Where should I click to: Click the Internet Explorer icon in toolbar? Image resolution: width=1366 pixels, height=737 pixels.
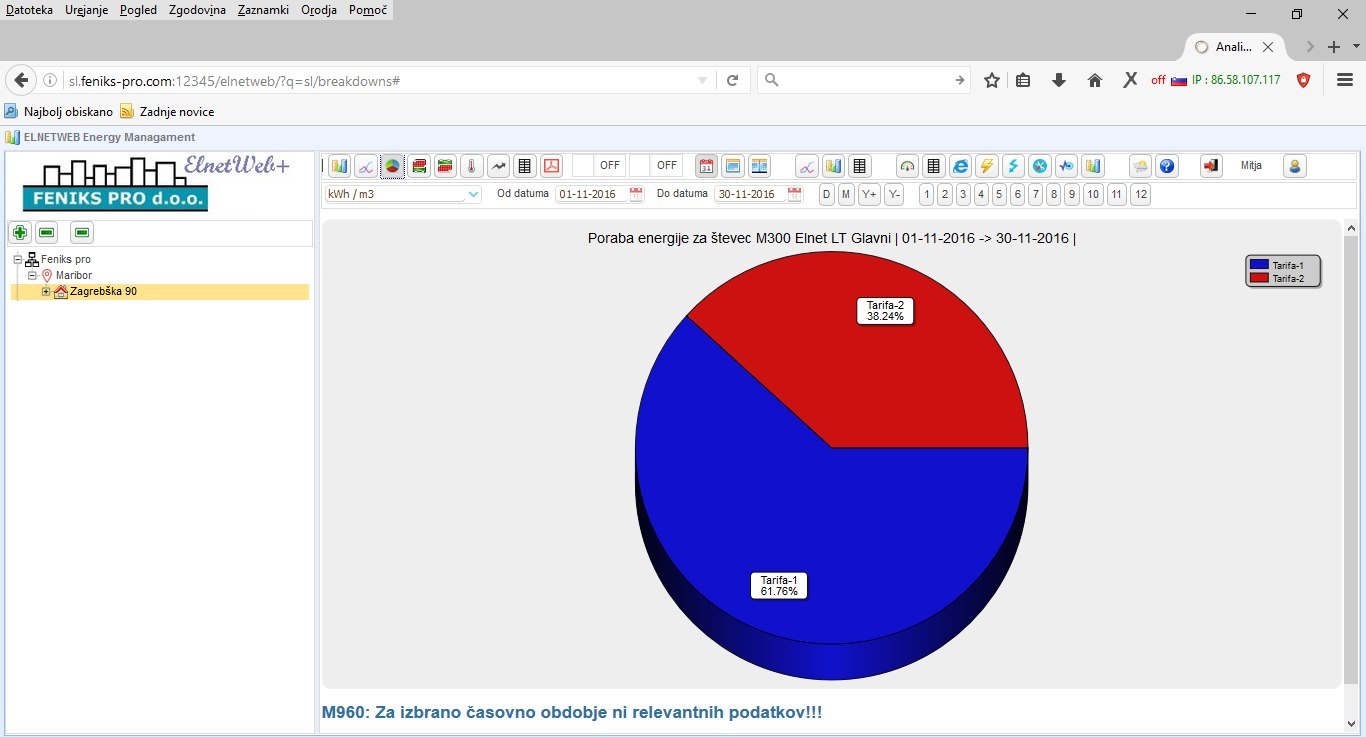[x=960, y=166]
